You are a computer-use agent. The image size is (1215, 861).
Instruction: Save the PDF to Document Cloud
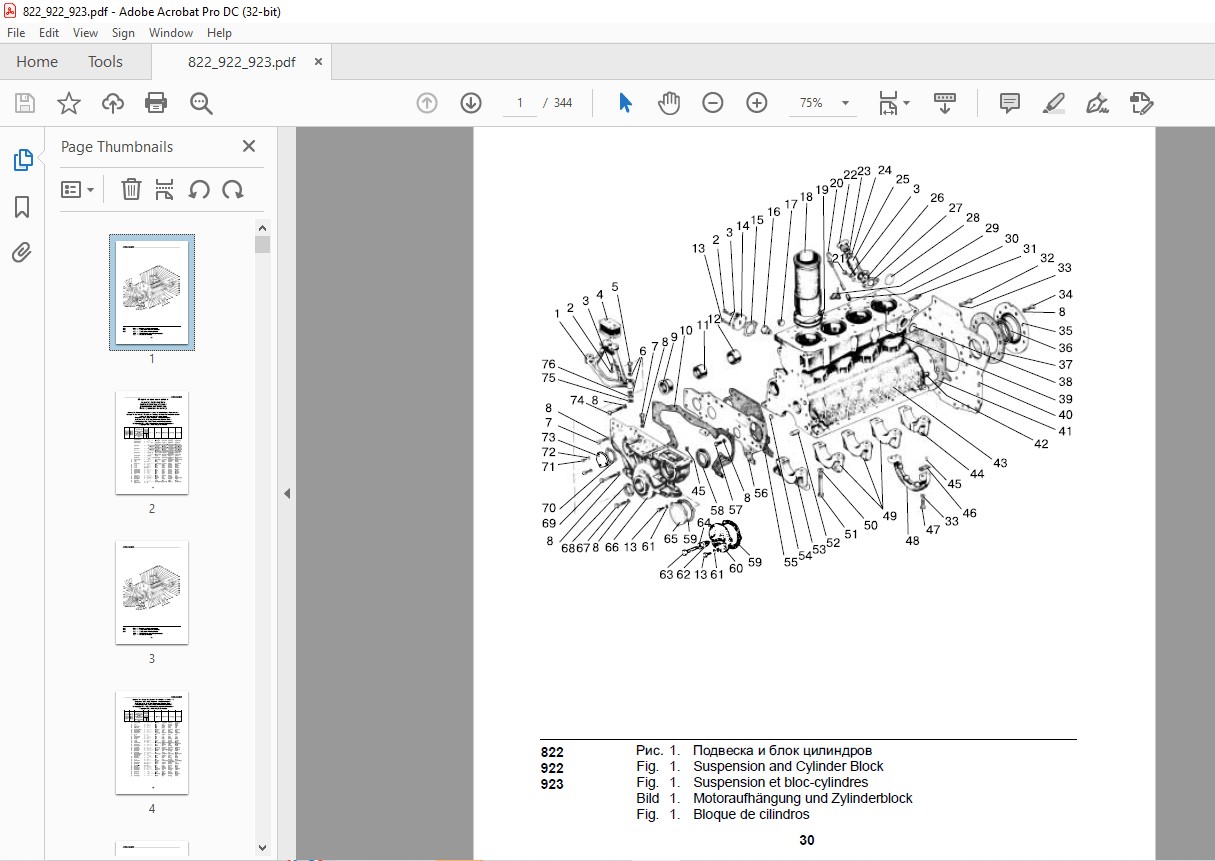[x=112, y=103]
